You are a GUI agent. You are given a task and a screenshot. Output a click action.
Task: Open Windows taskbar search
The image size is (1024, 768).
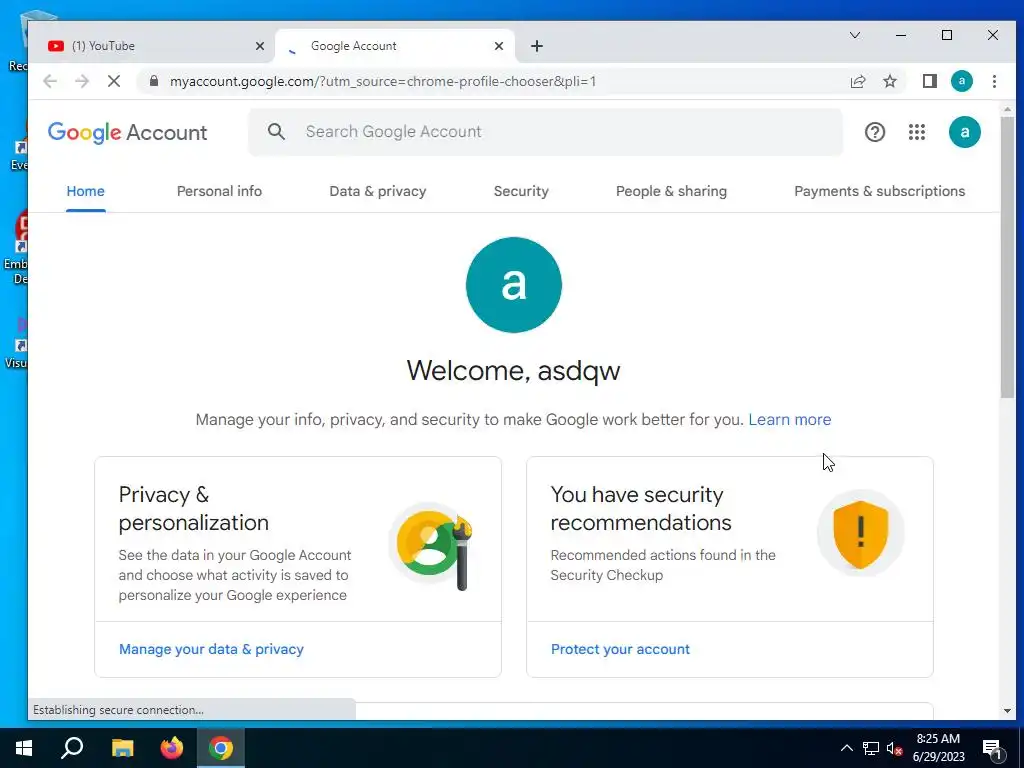pos(72,748)
